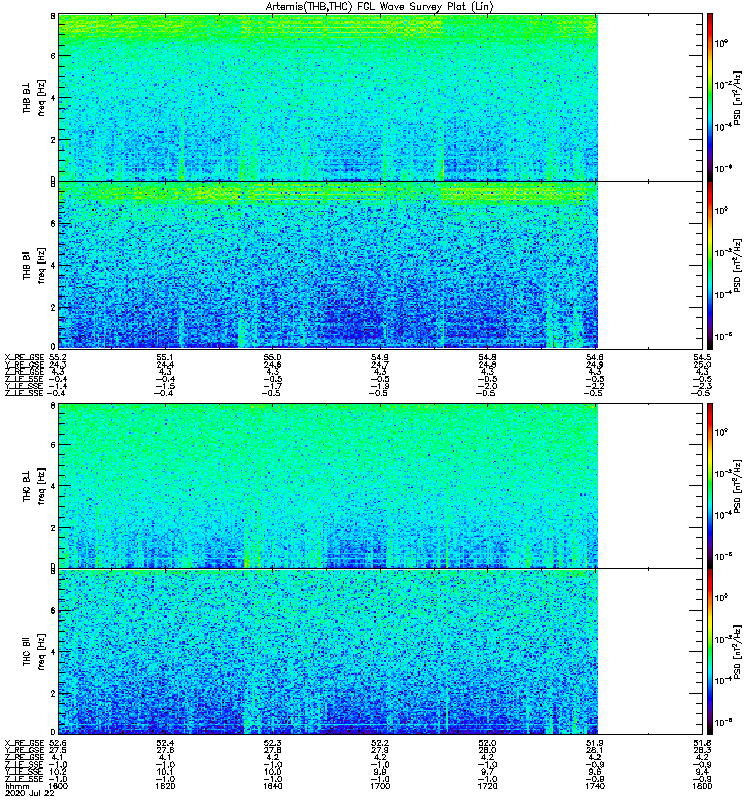
Task: Click the '10⁻⁶' tick on the bottom colorbar
Action: pos(723,721)
